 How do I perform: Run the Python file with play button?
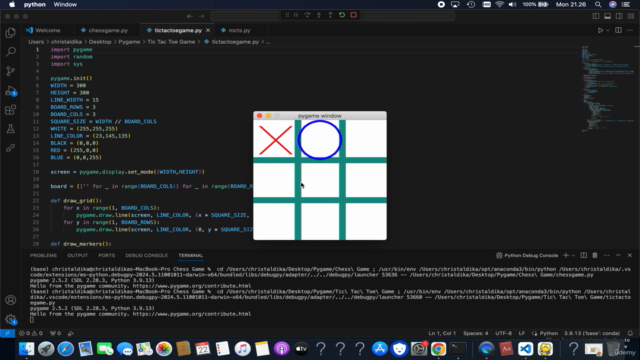600,30
